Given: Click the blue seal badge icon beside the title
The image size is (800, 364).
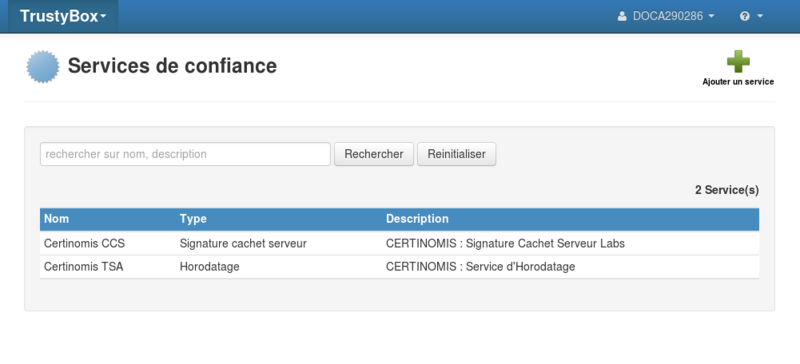Looking at the screenshot, I should [x=43, y=66].
